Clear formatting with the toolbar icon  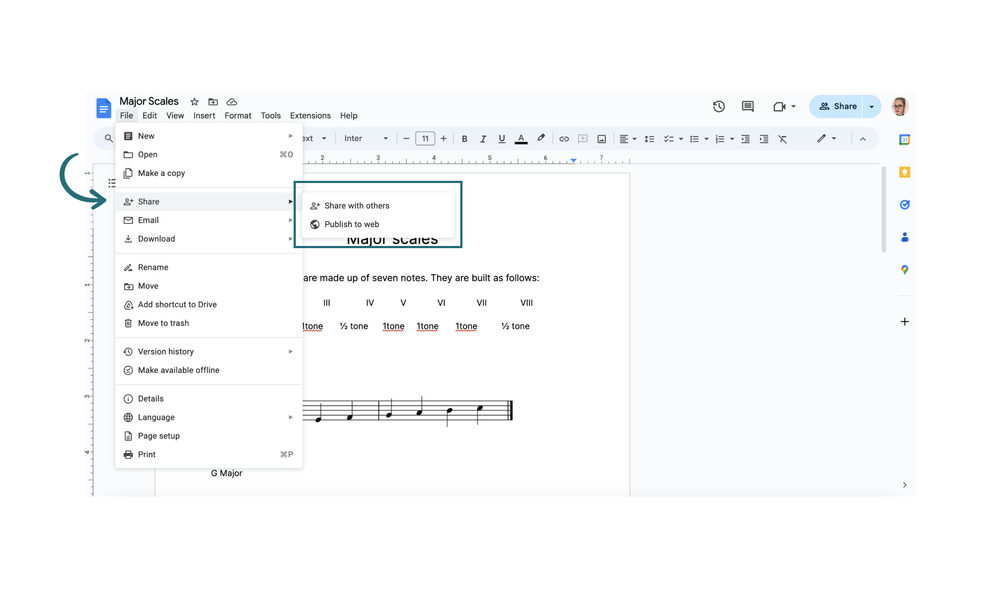[x=783, y=138]
